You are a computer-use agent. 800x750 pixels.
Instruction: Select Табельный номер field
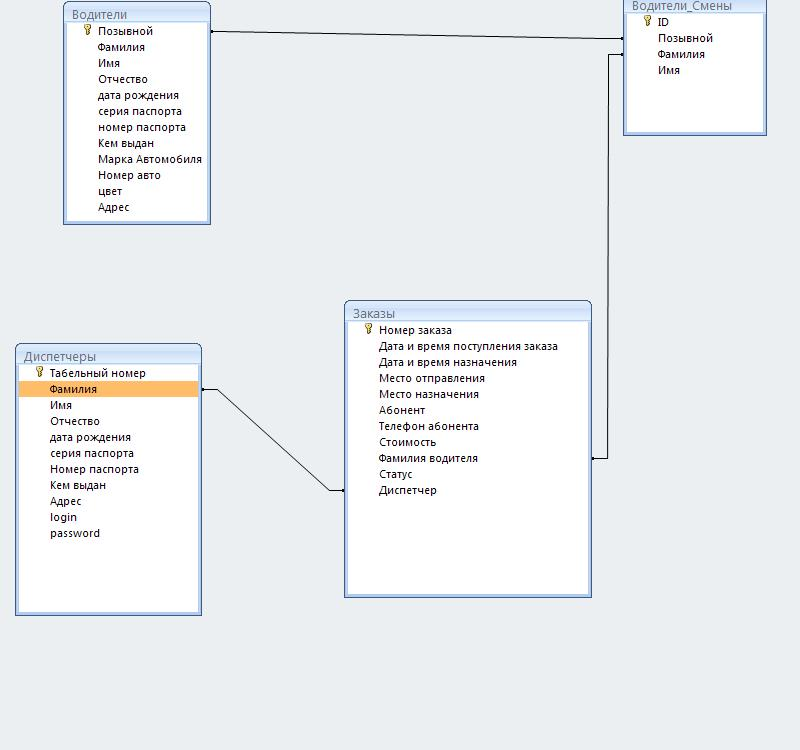pyautogui.click(x=97, y=373)
